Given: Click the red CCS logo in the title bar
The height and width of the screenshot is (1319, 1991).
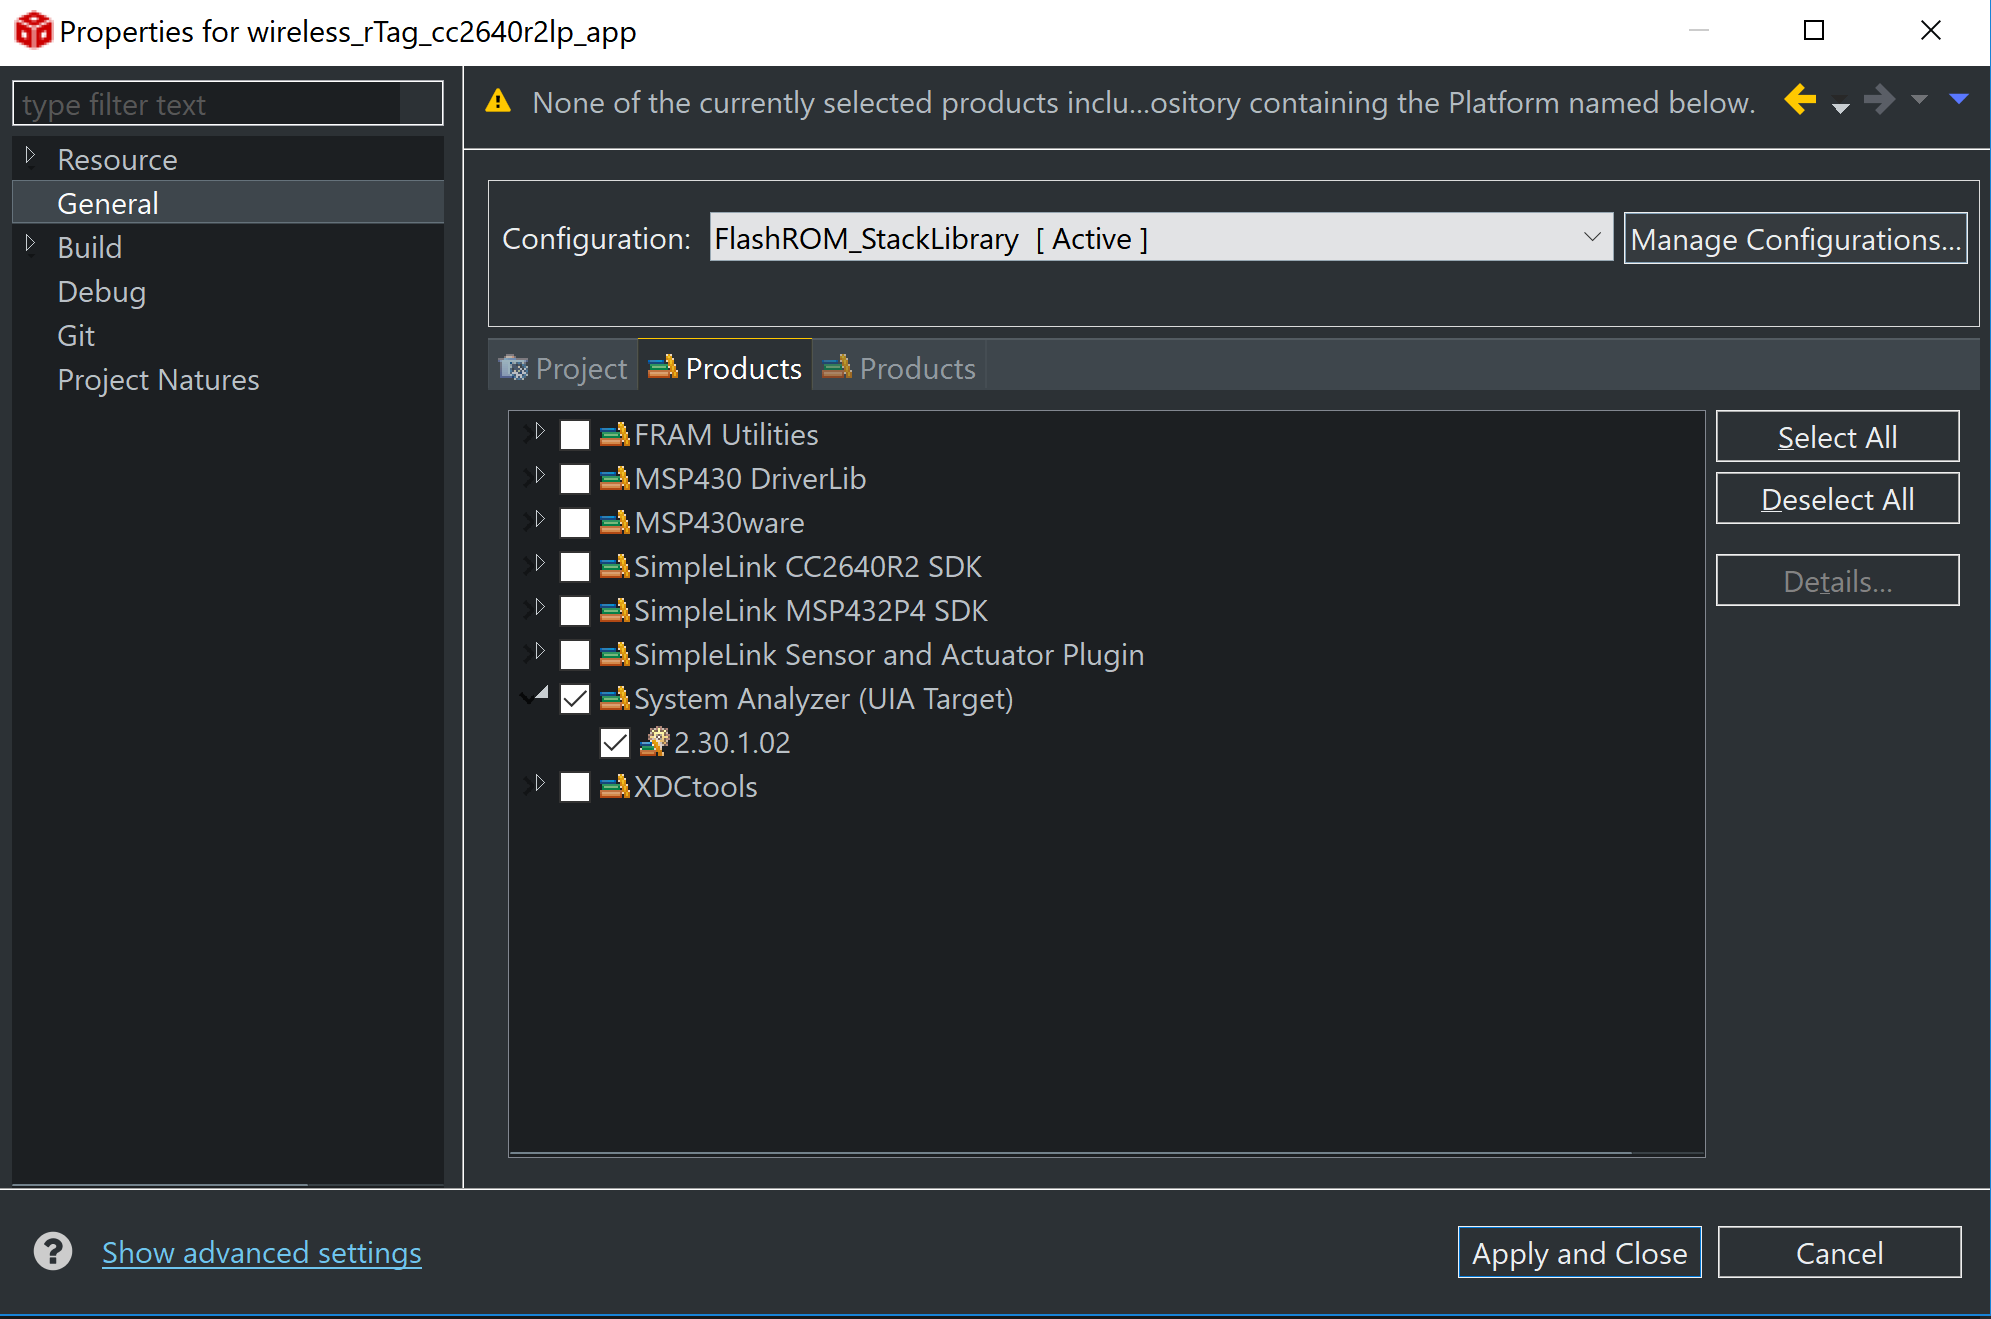Looking at the screenshot, I should coord(32,30).
